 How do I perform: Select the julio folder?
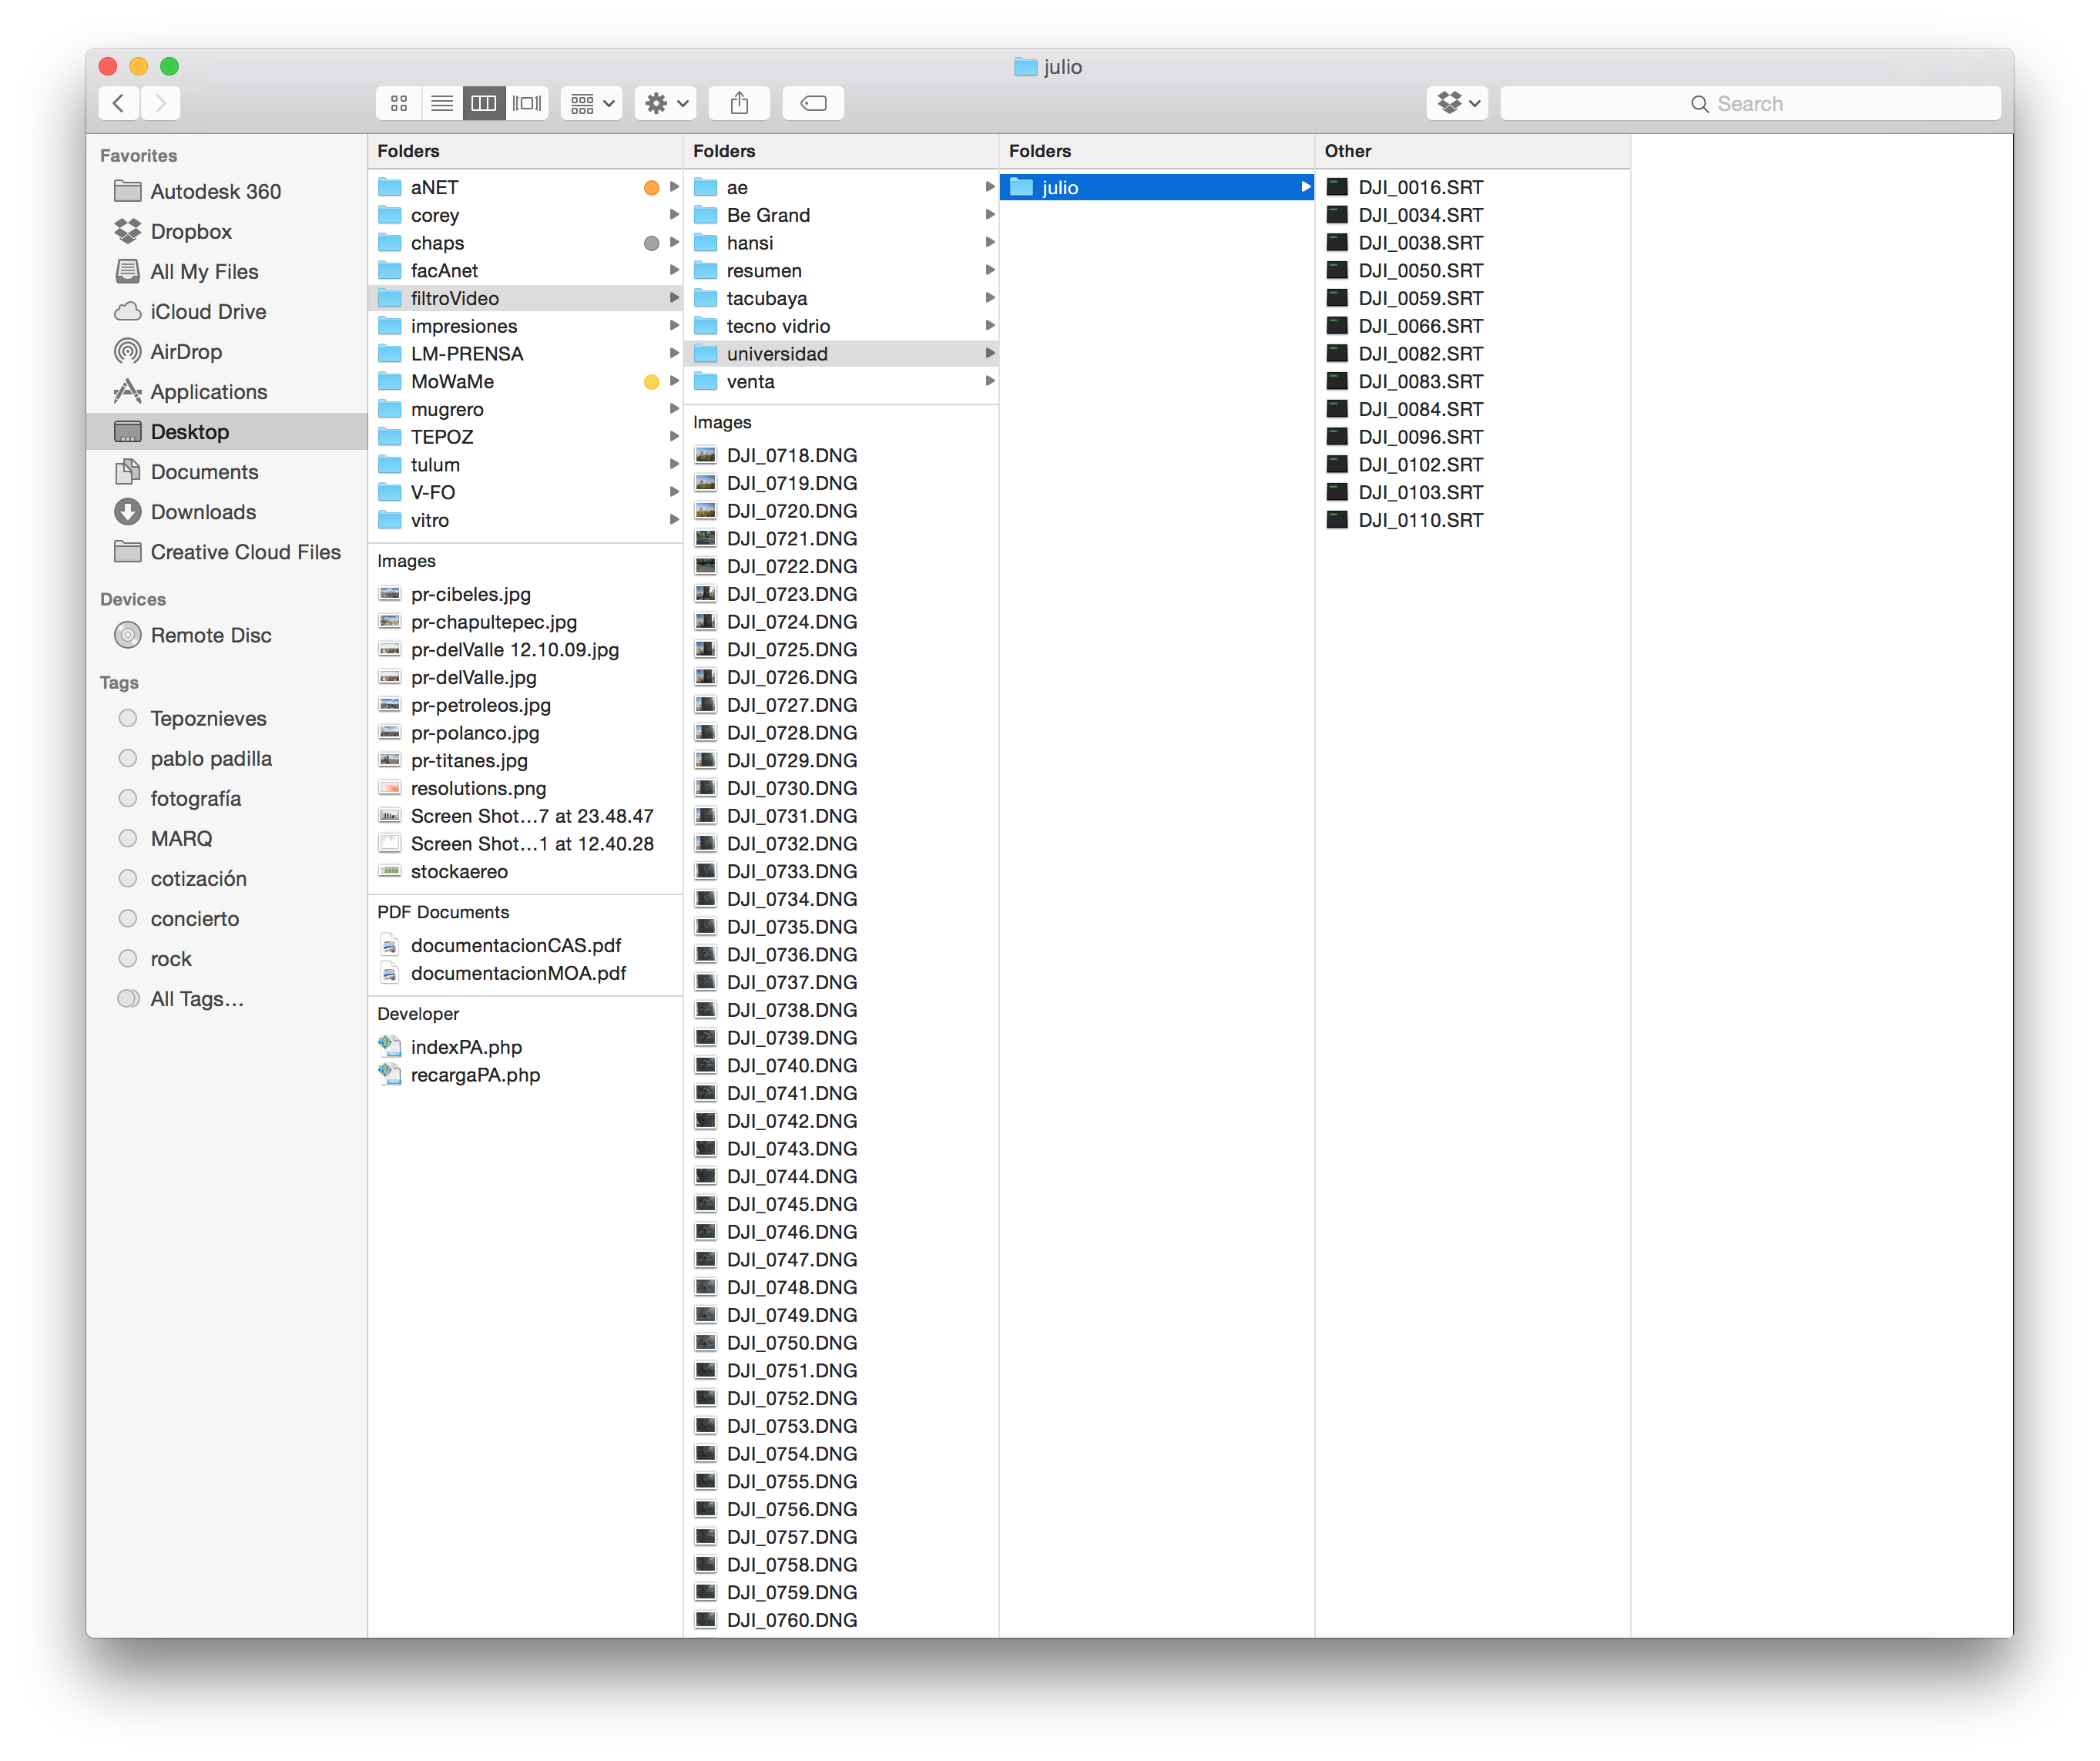(1157, 187)
